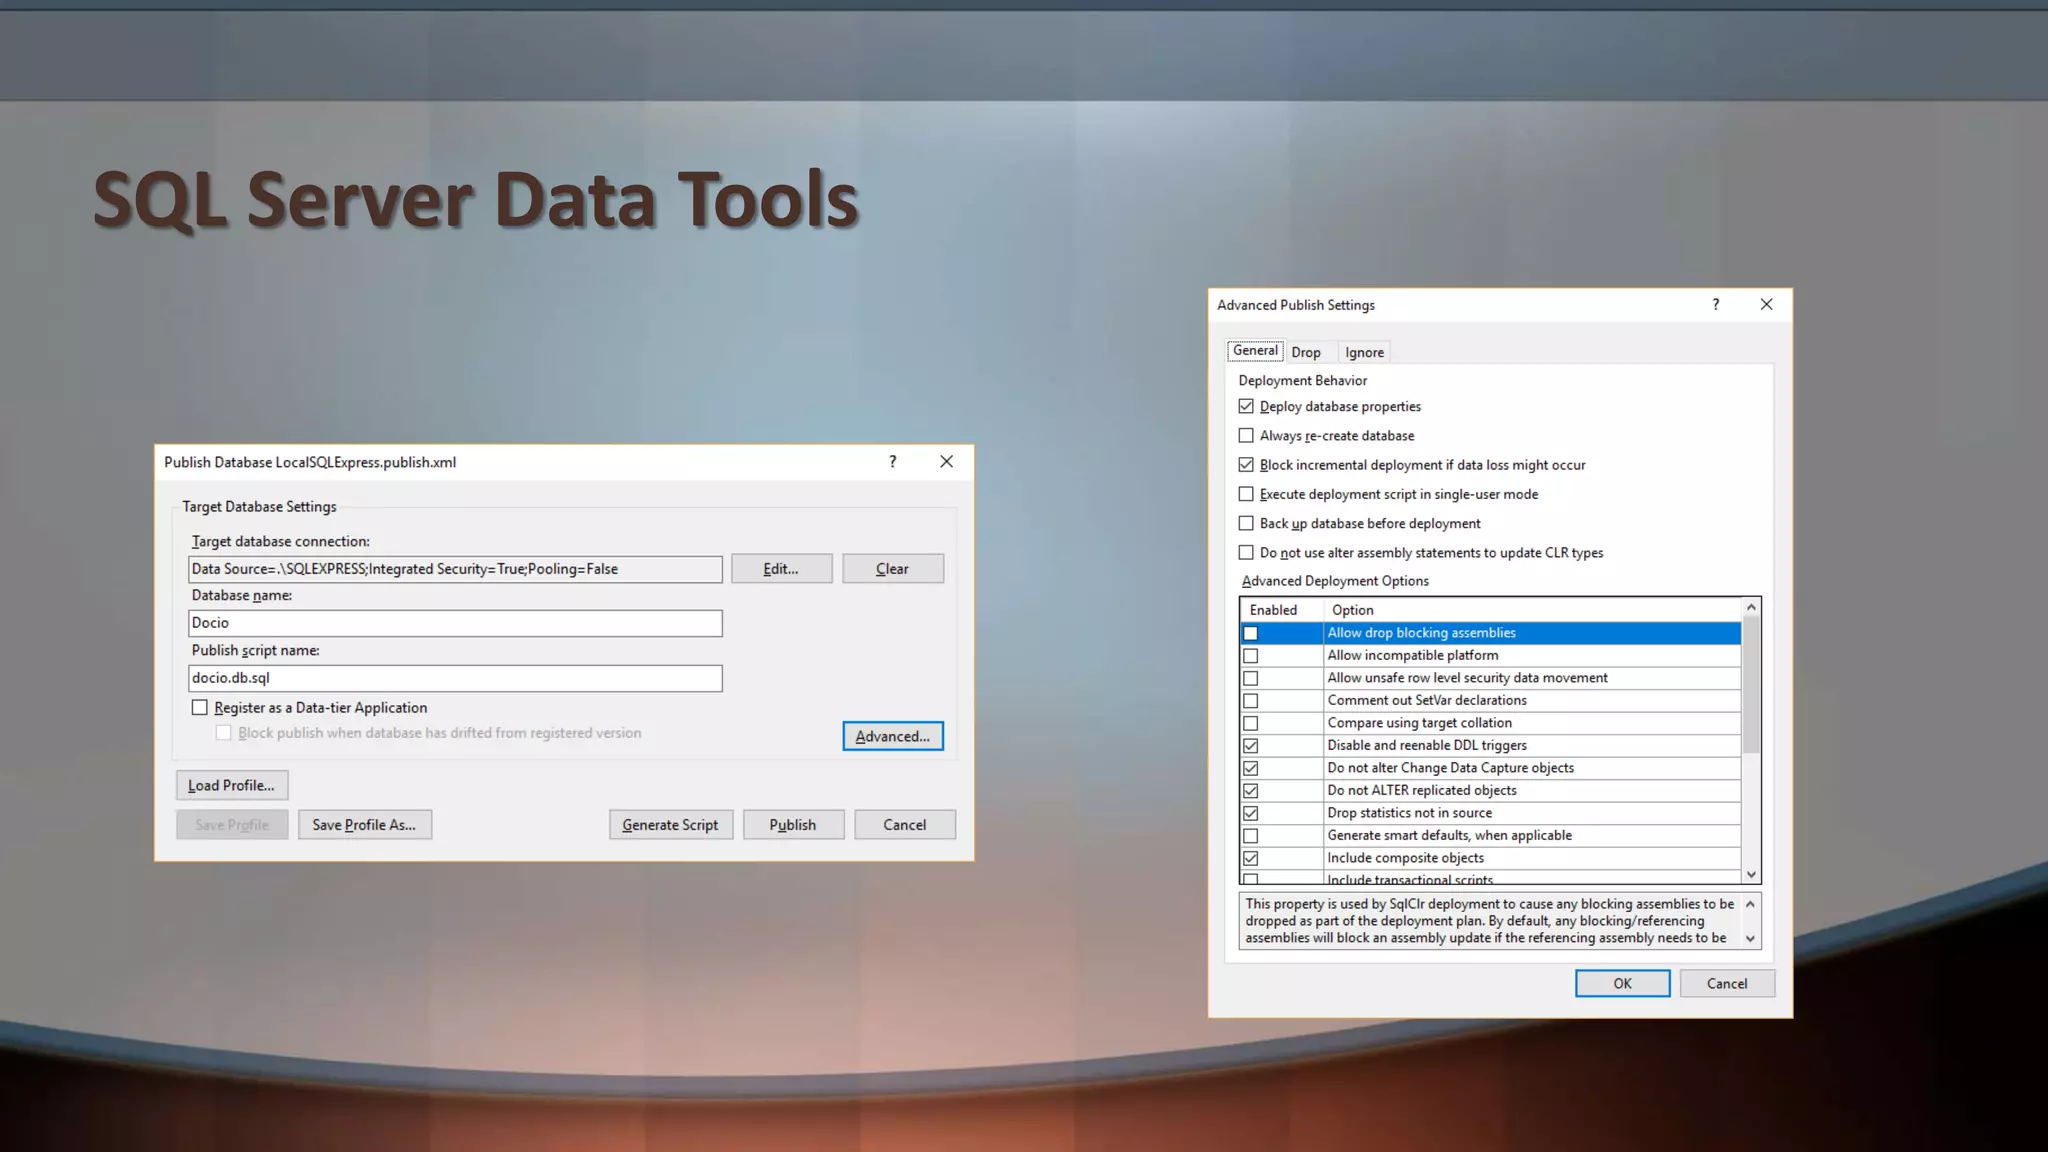The image size is (2048, 1152).
Task: Enable Execute deployment script in single-user mode
Action: (1246, 494)
